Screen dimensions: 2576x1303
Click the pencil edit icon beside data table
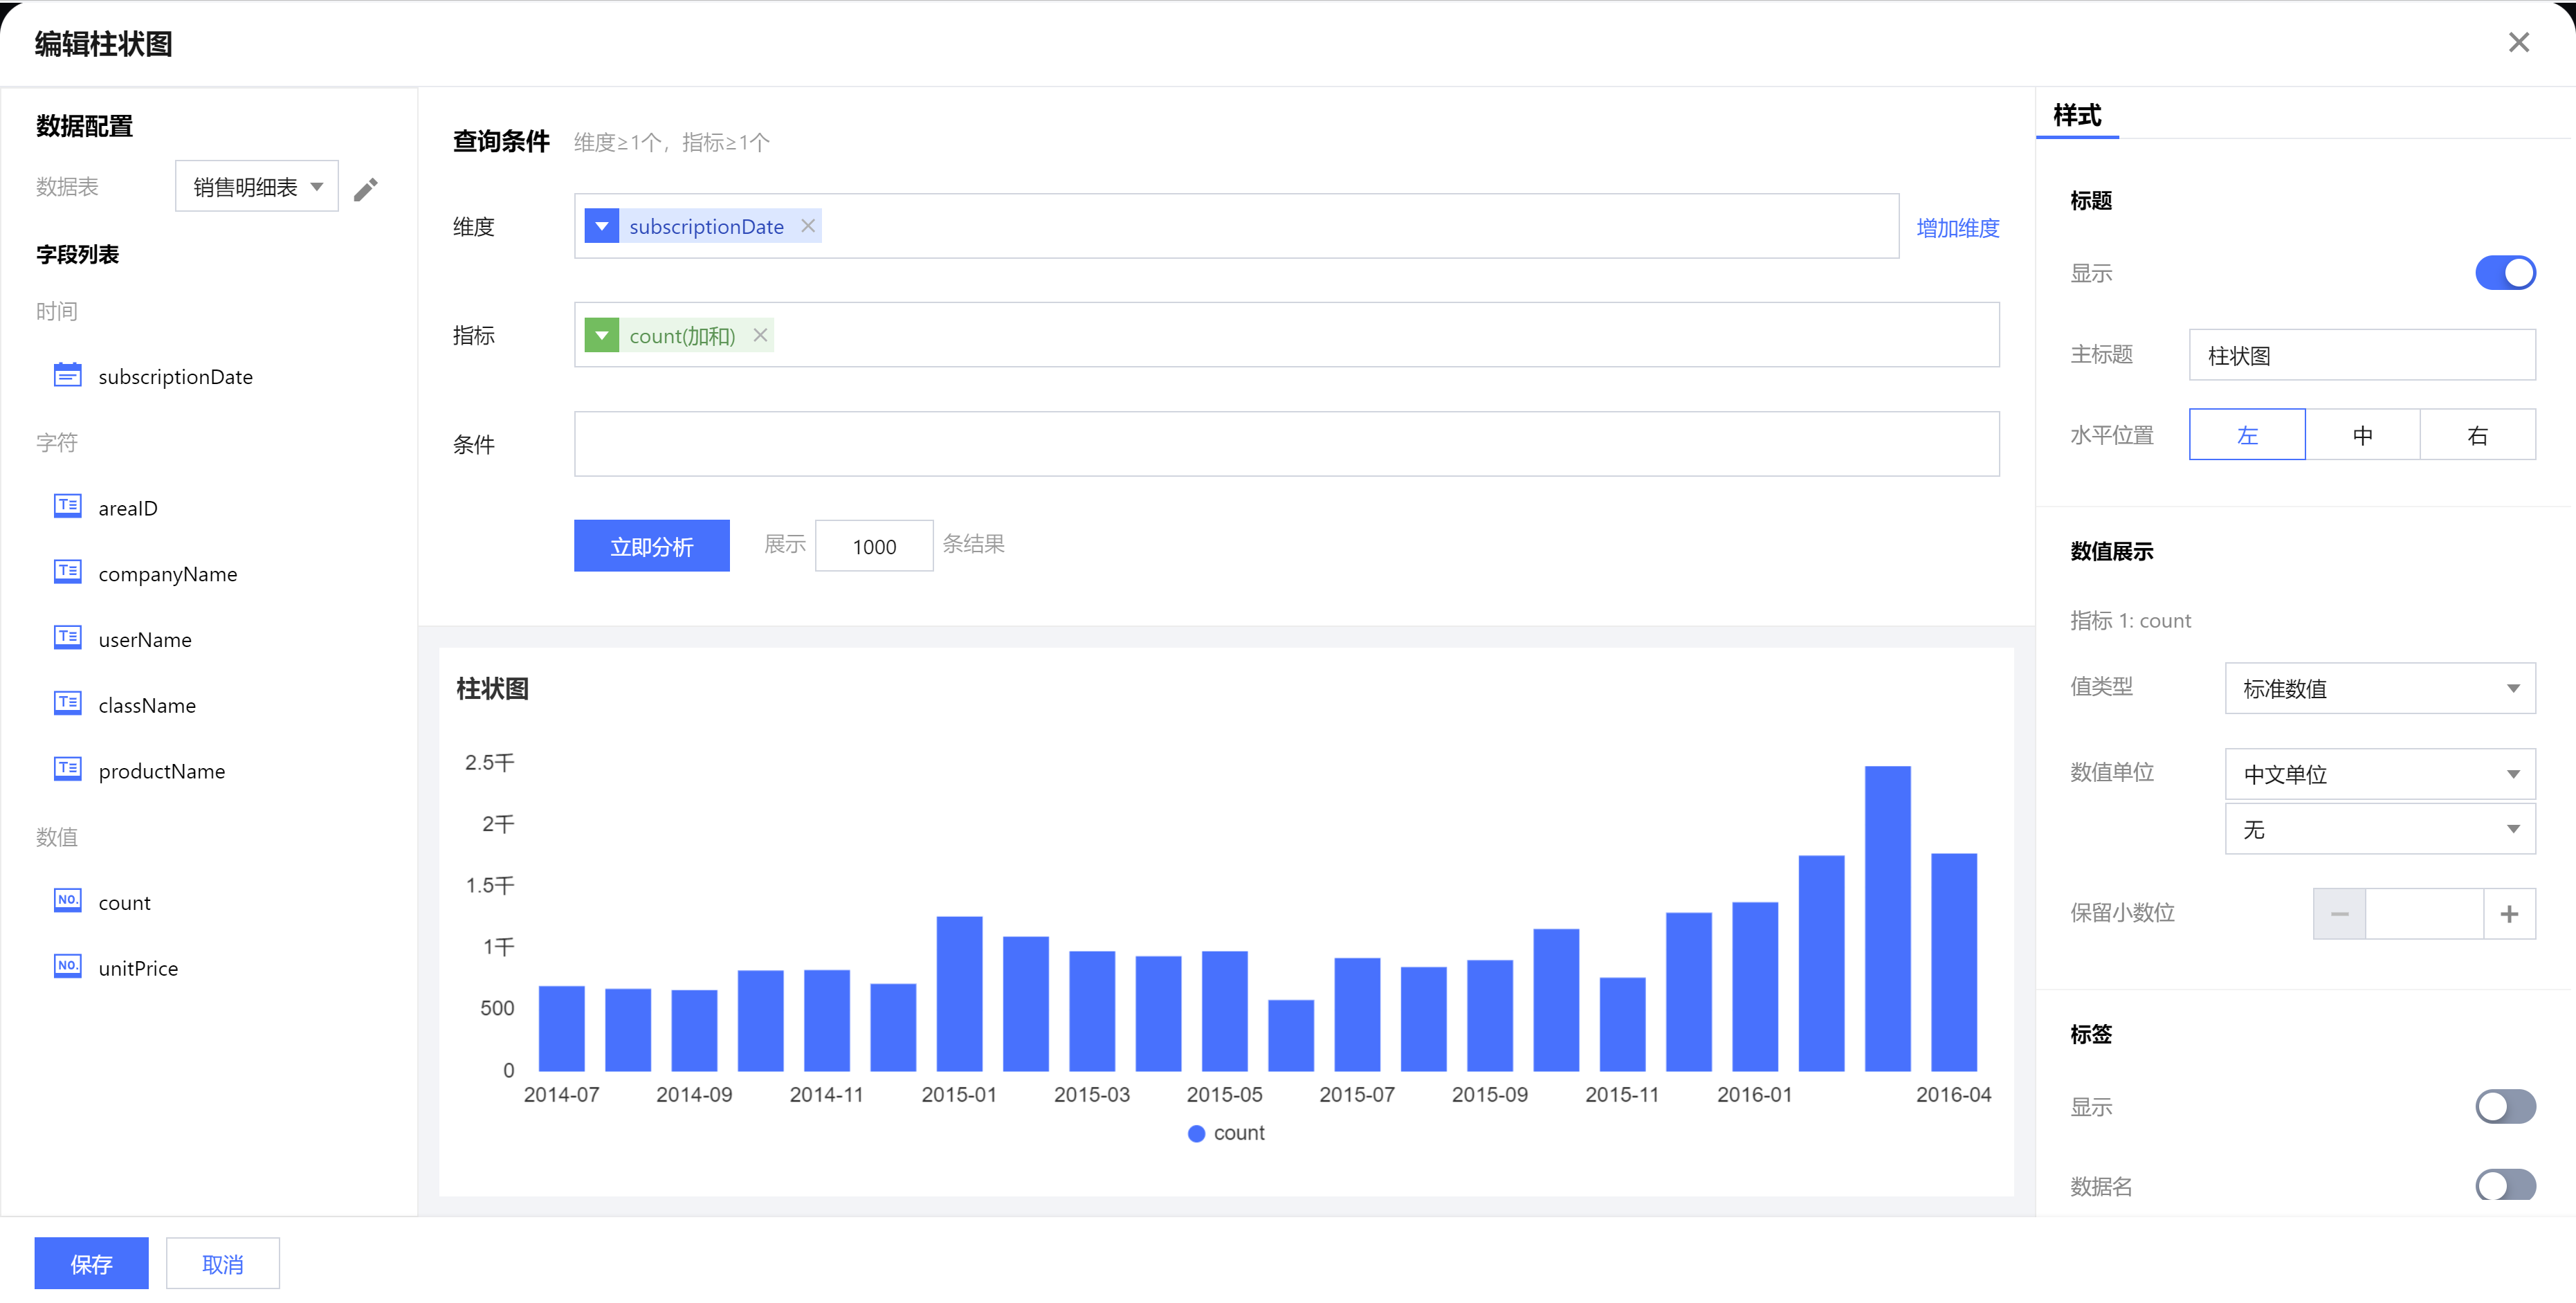365,189
